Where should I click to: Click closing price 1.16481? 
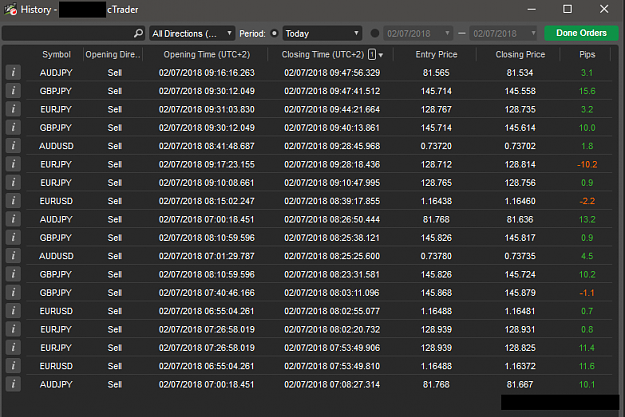tap(520, 311)
